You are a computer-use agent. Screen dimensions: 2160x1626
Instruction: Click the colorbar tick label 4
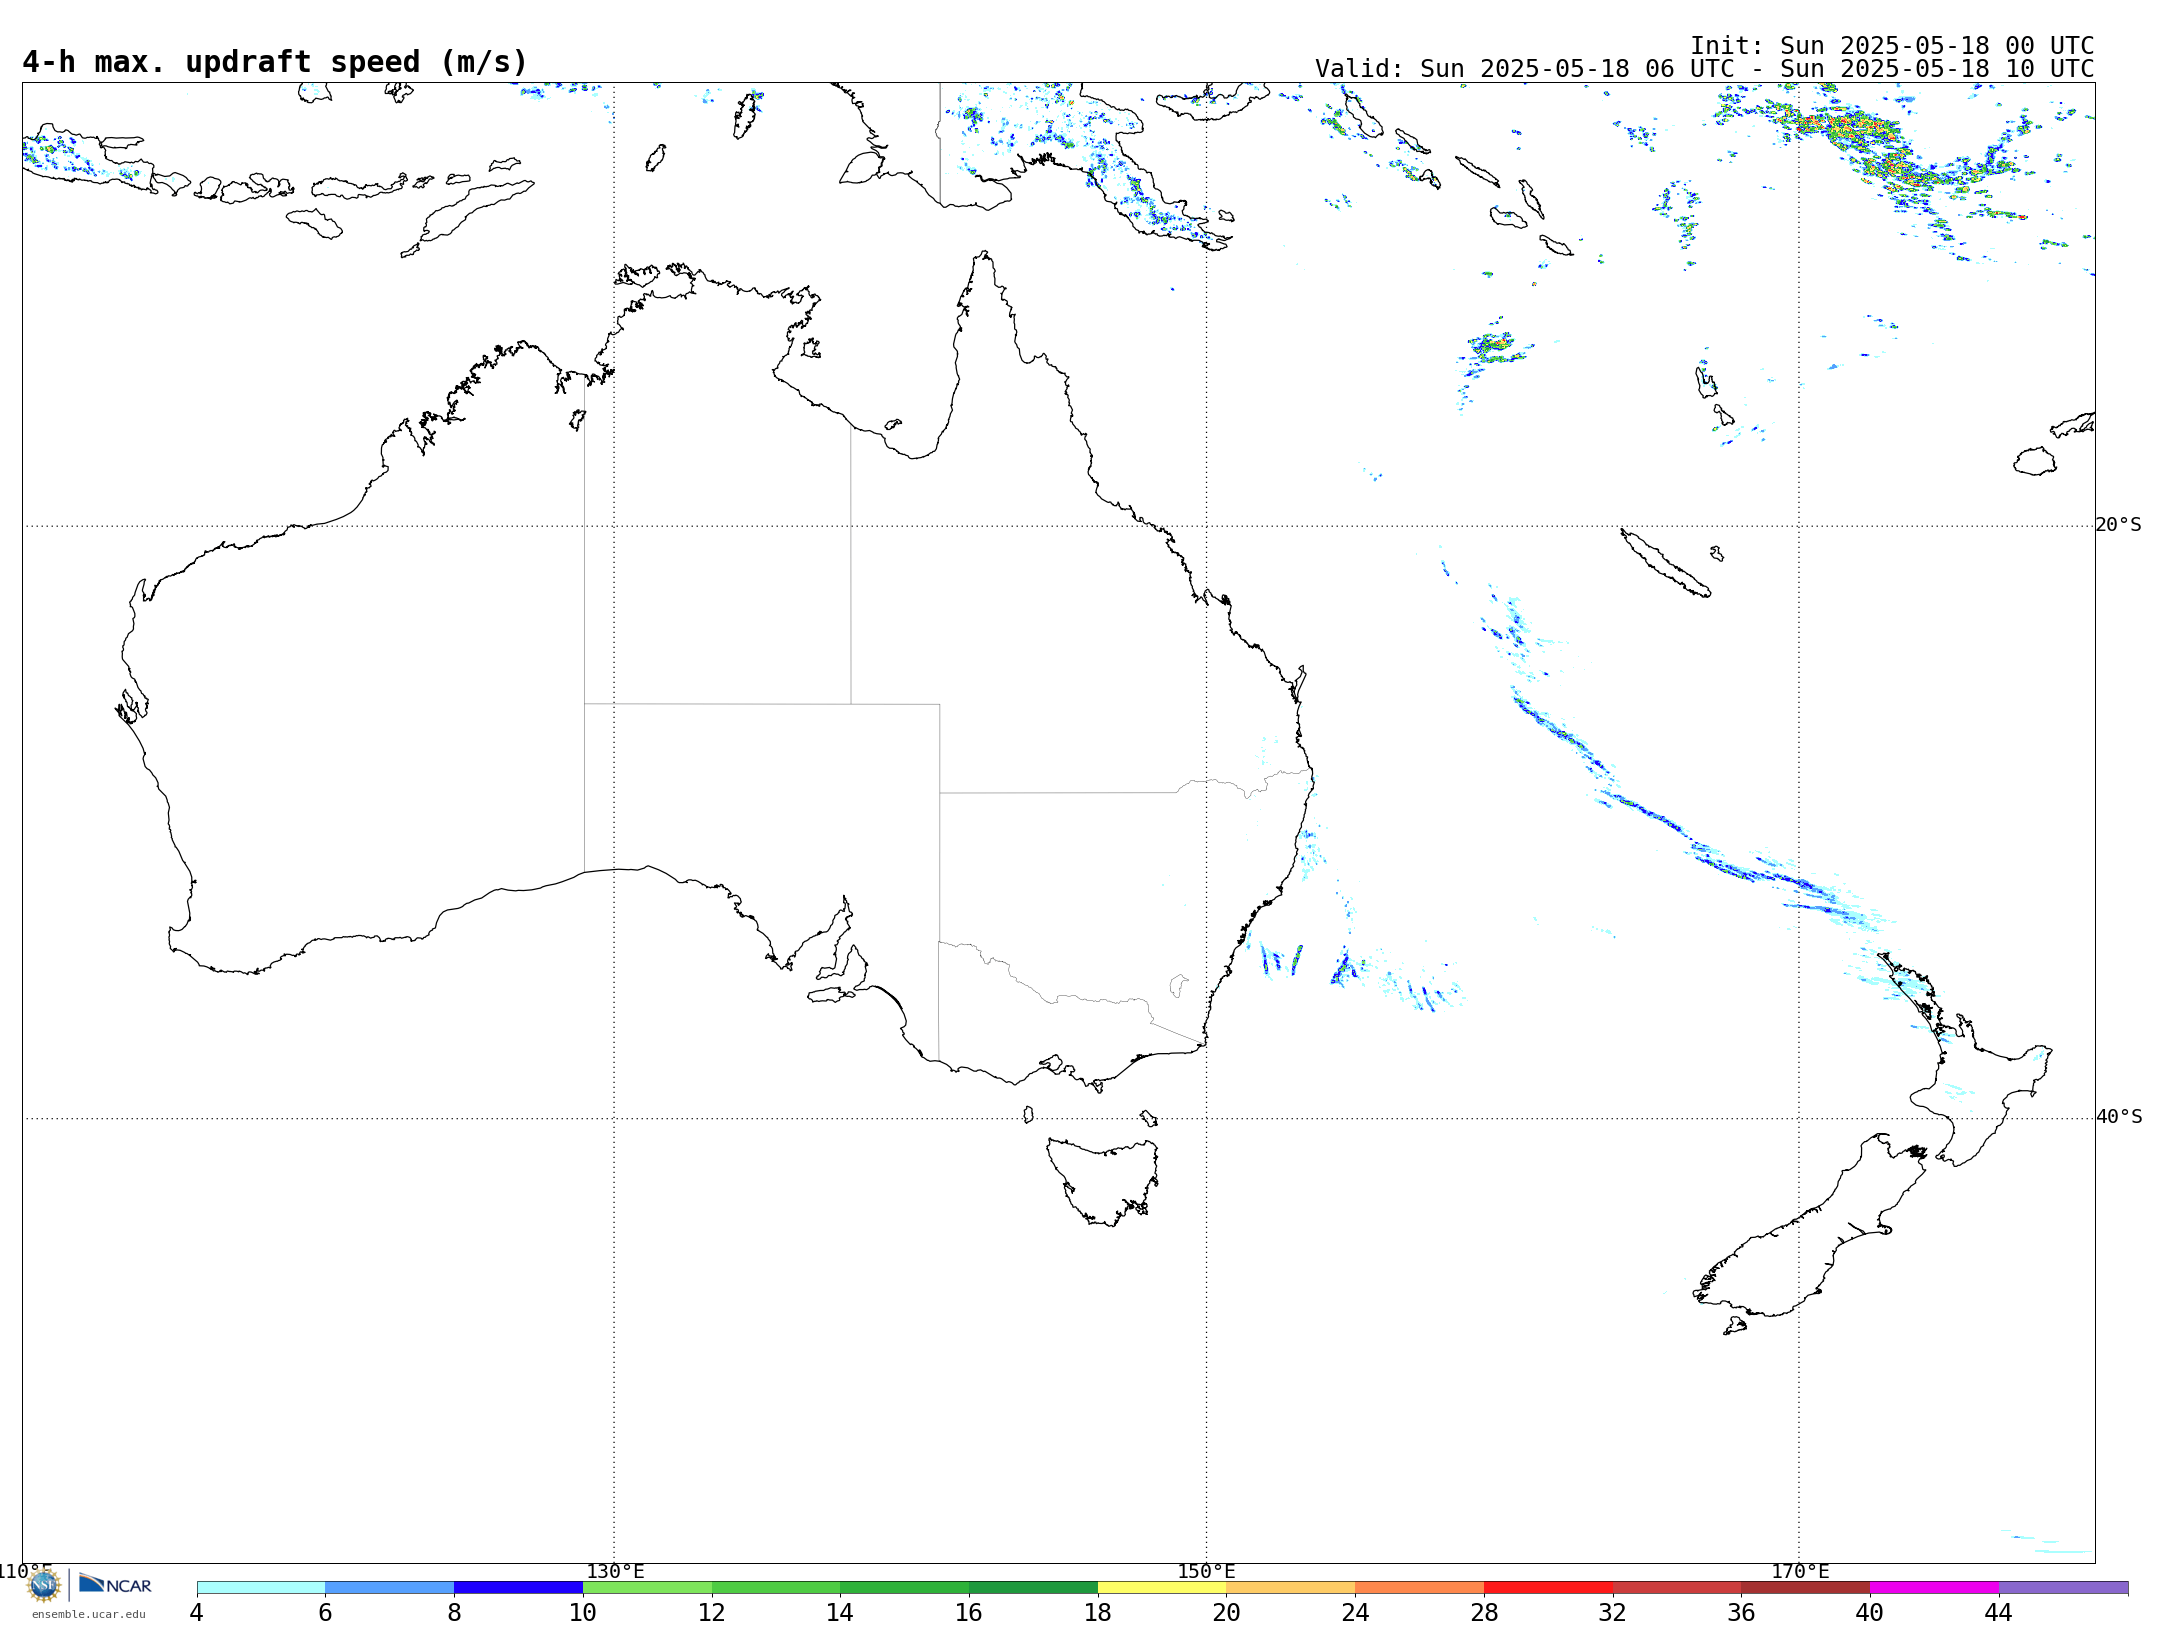197,1612
